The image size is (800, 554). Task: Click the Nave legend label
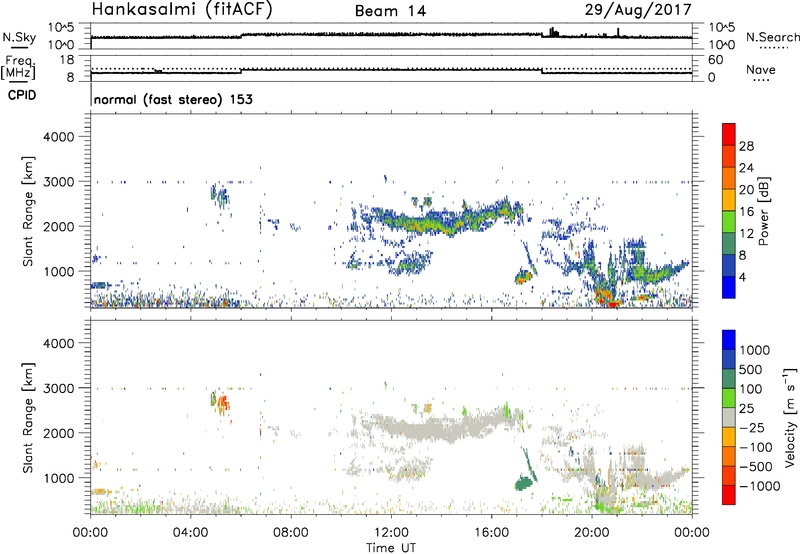pos(761,70)
